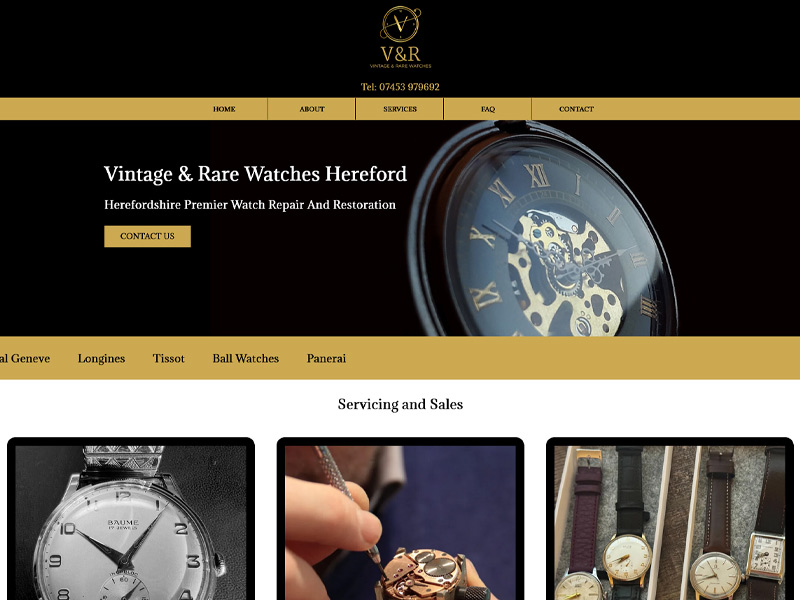Select the Tissot brand link

pos(168,358)
